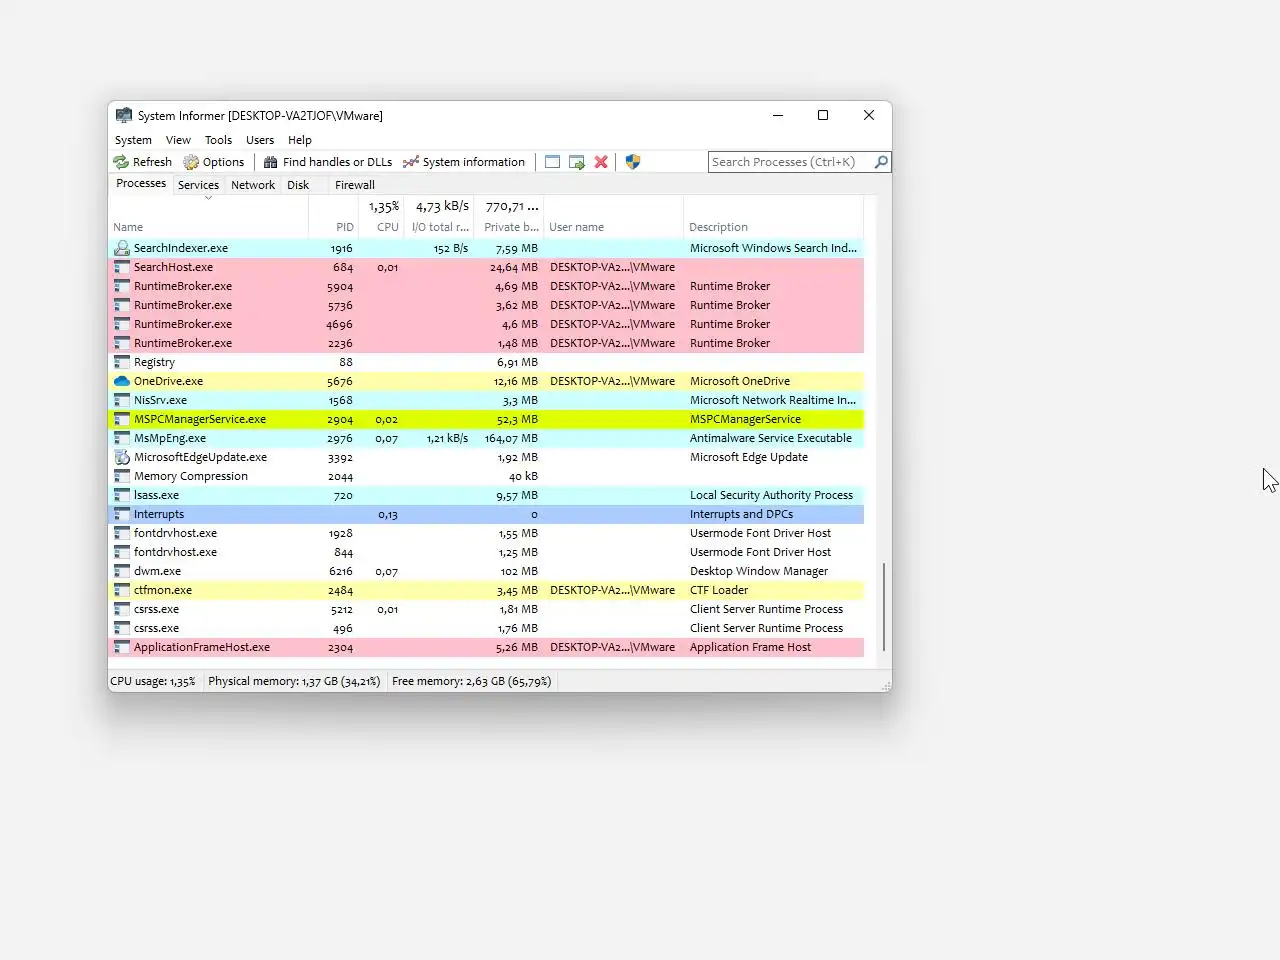Sort by the CPU column header
The height and width of the screenshot is (960, 1280).
point(382,217)
